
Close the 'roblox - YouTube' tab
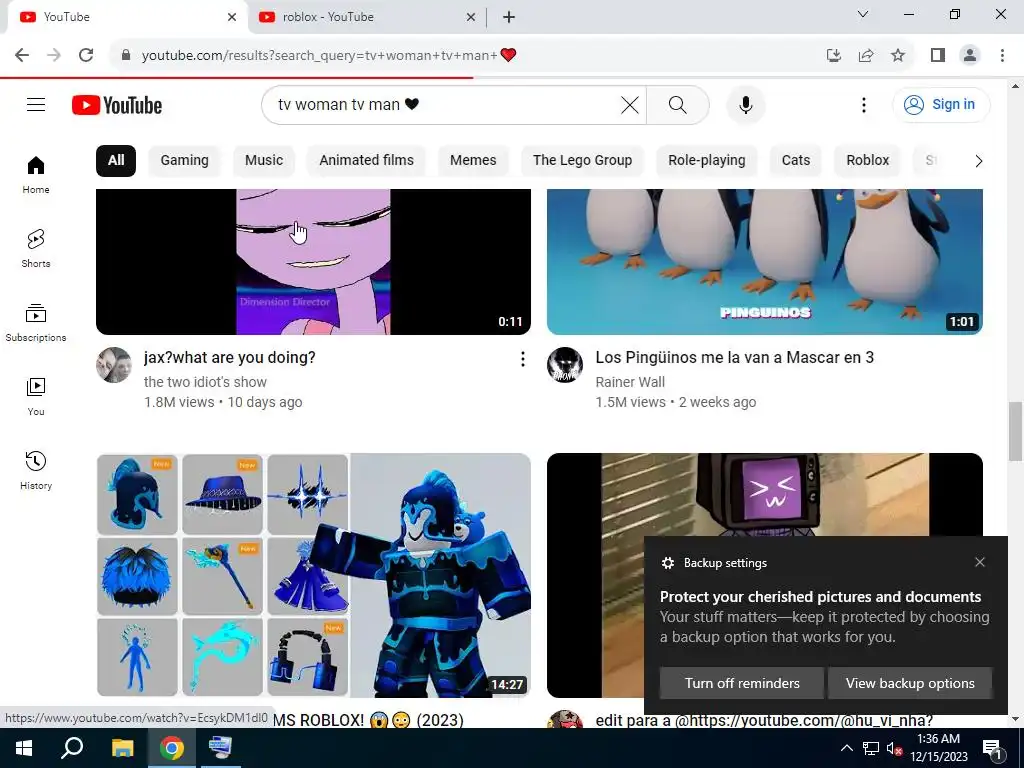point(471,17)
